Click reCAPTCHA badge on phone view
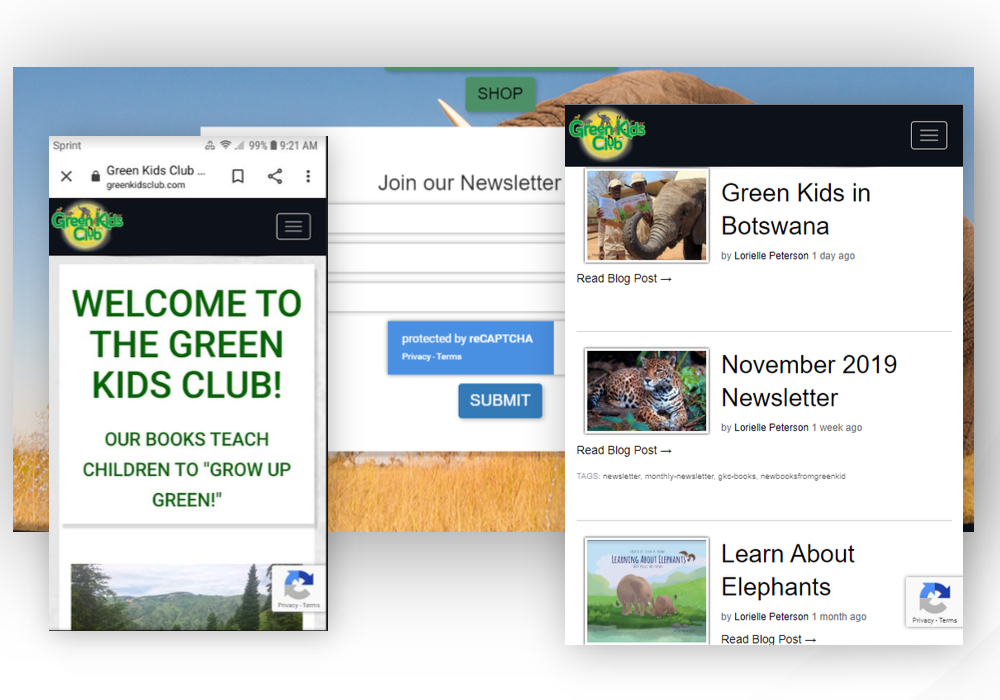The width and height of the screenshot is (1000, 700). pos(298,588)
